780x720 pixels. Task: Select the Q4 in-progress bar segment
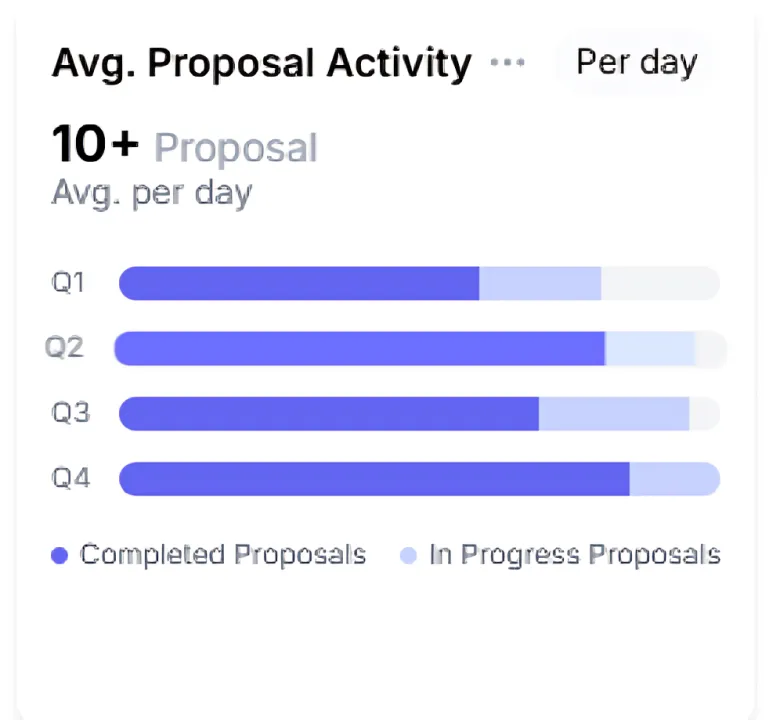[x=675, y=479]
